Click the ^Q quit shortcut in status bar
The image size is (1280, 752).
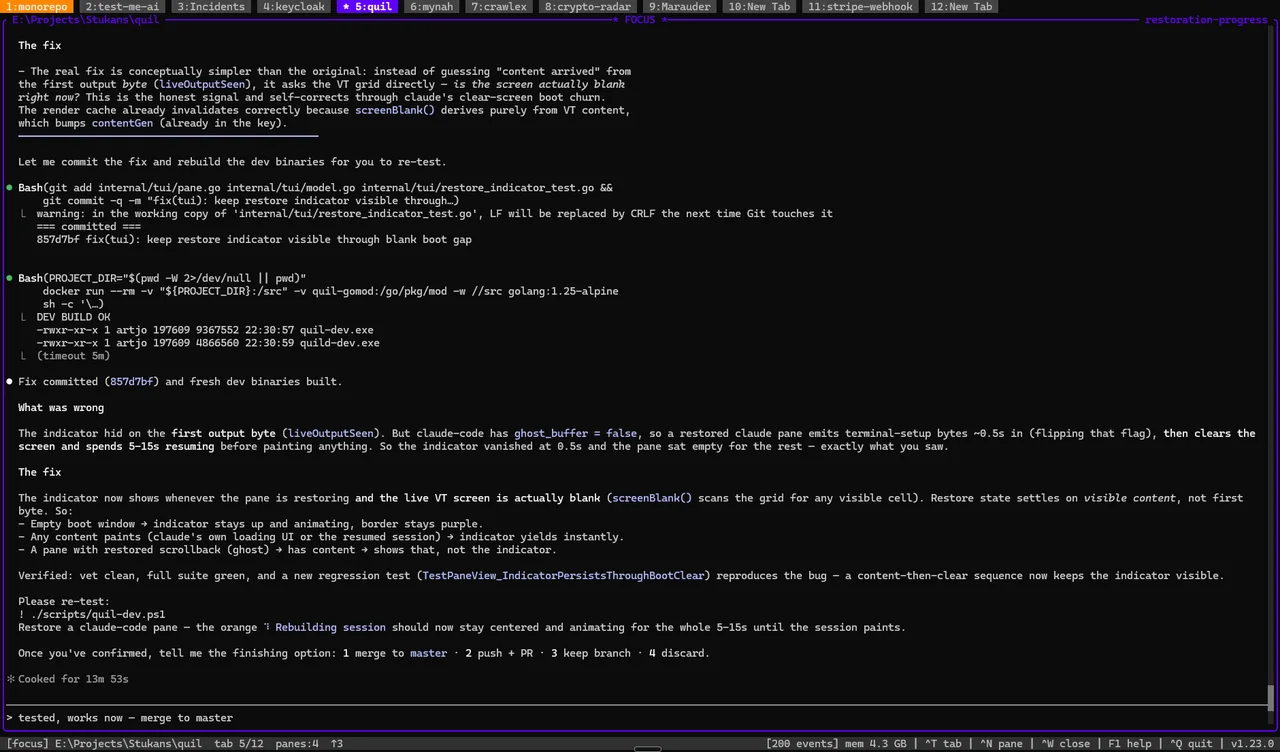point(1190,744)
